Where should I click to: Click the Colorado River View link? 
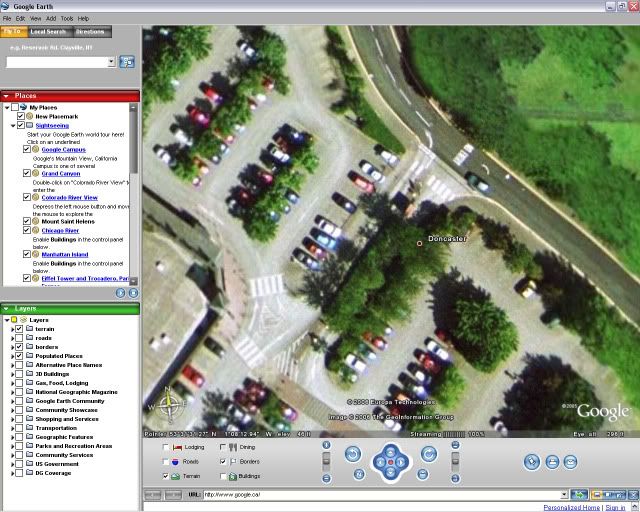click(69, 198)
